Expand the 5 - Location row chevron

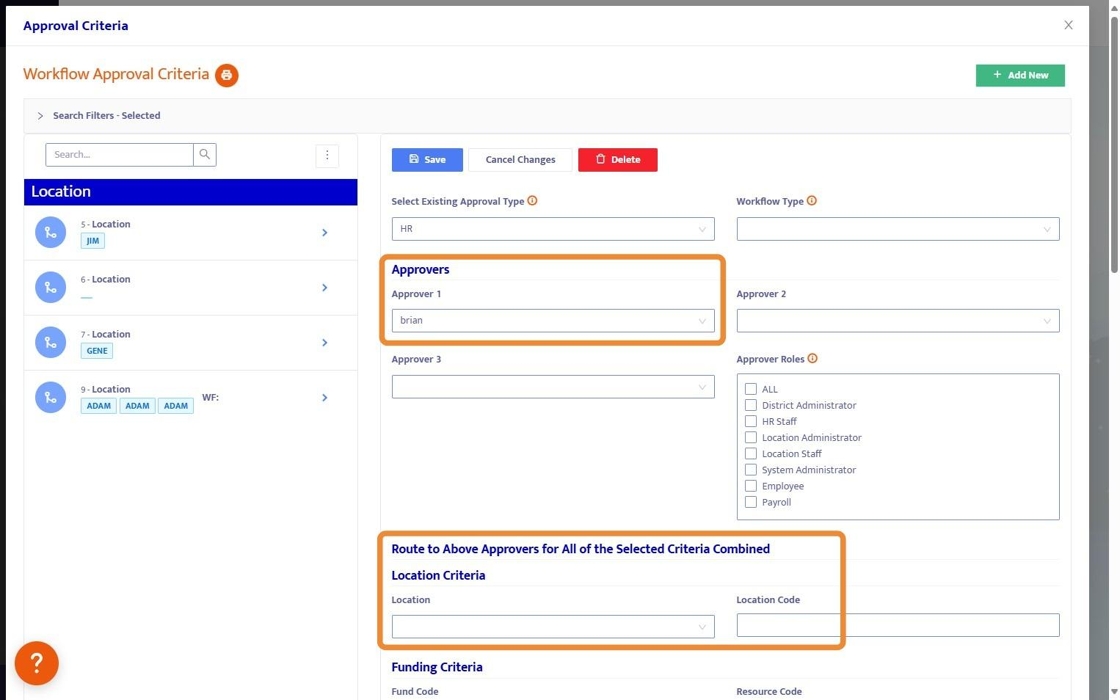point(324,233)
